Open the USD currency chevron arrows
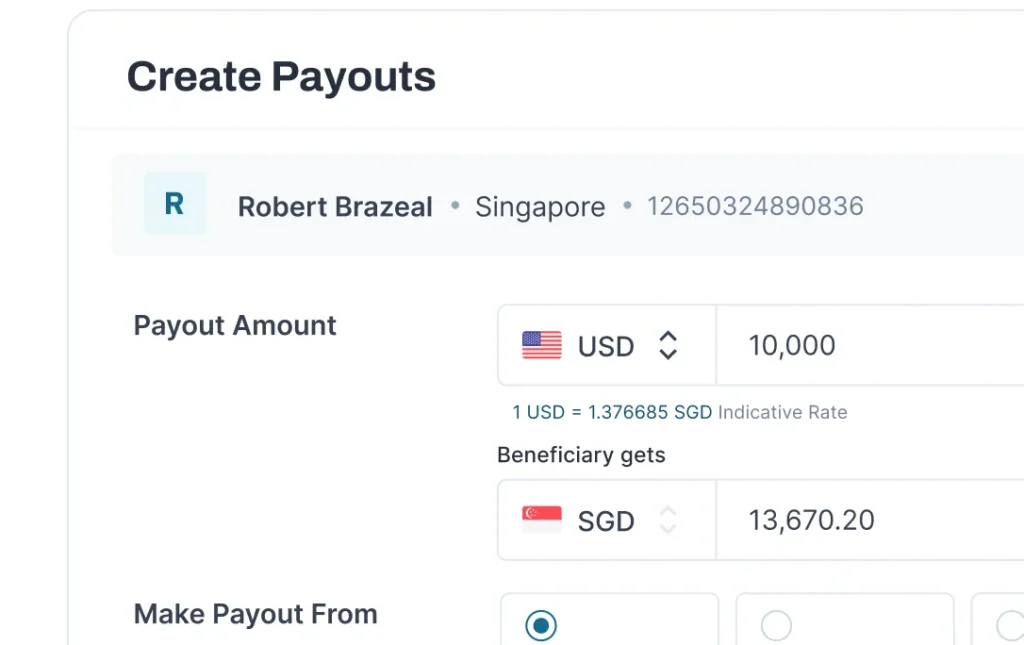This screenshot has height=645, width=1024. click(668, 346)
